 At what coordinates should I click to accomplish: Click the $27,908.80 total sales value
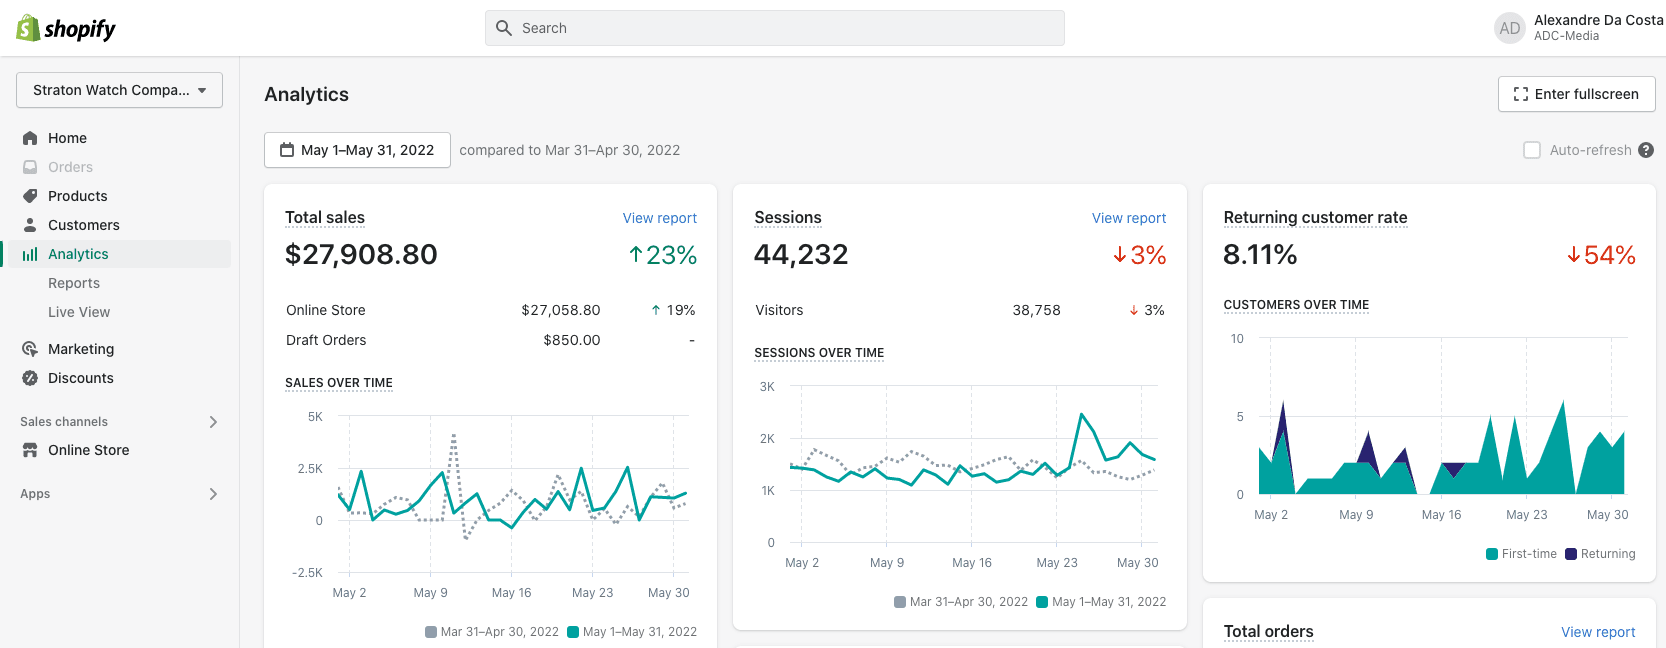(x=361, y=254)
